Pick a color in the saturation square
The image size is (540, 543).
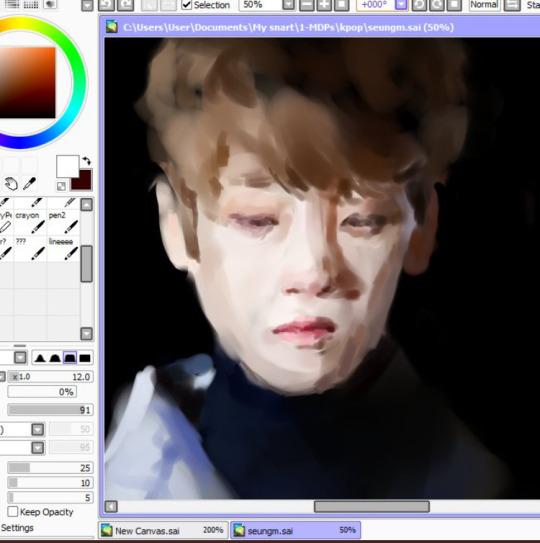click(27, 82)
